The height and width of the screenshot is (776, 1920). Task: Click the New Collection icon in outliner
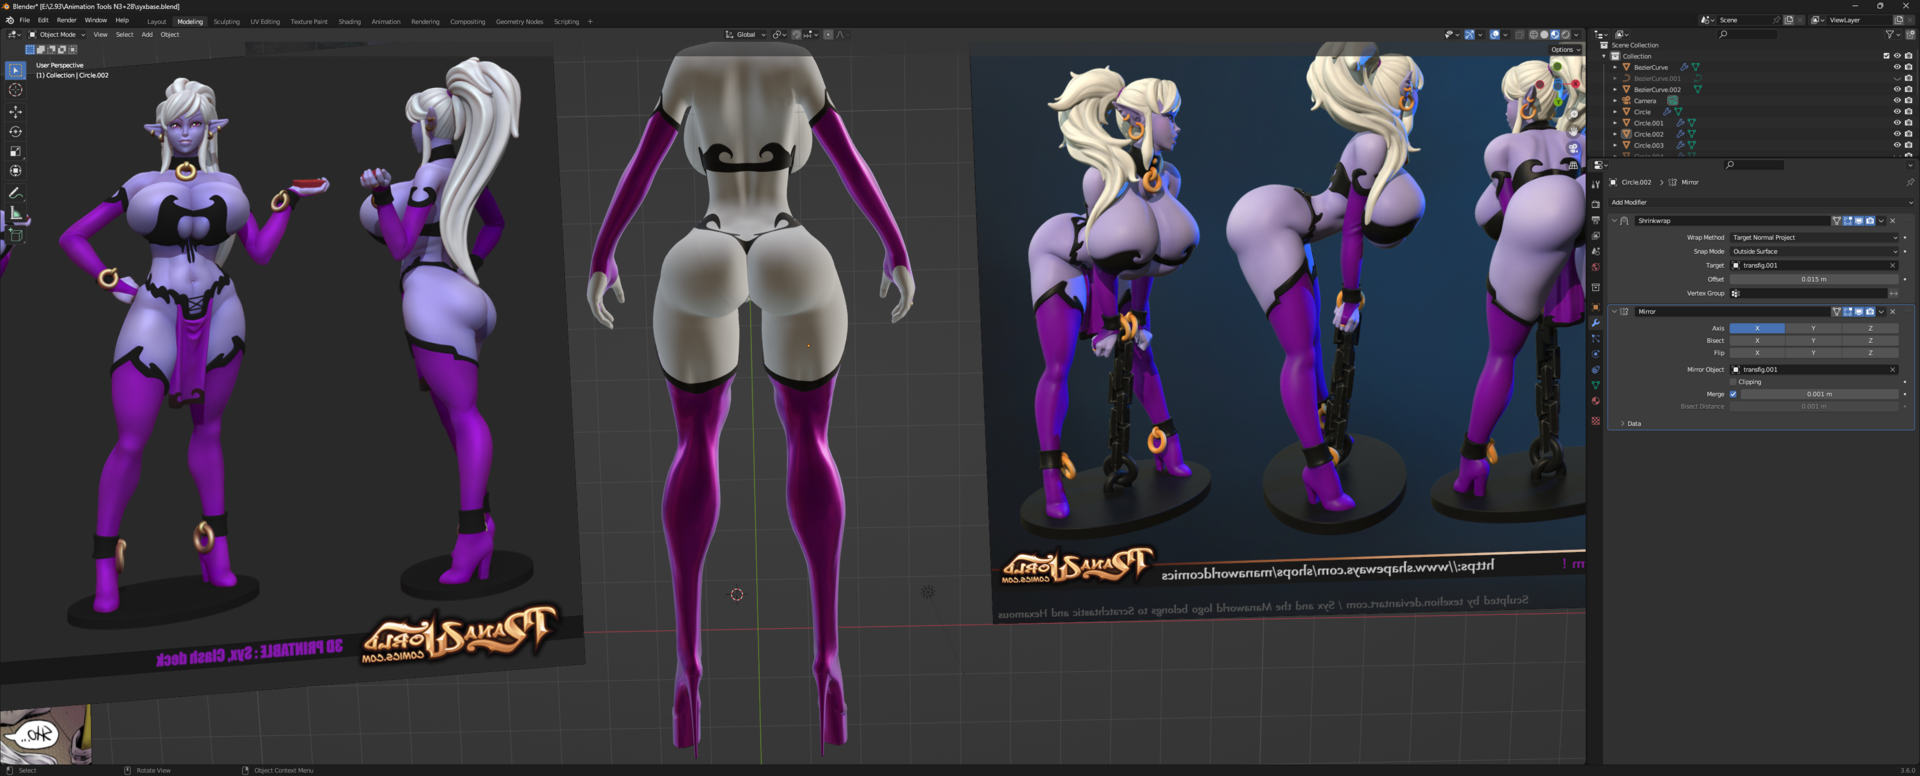tap(1910, 34)
